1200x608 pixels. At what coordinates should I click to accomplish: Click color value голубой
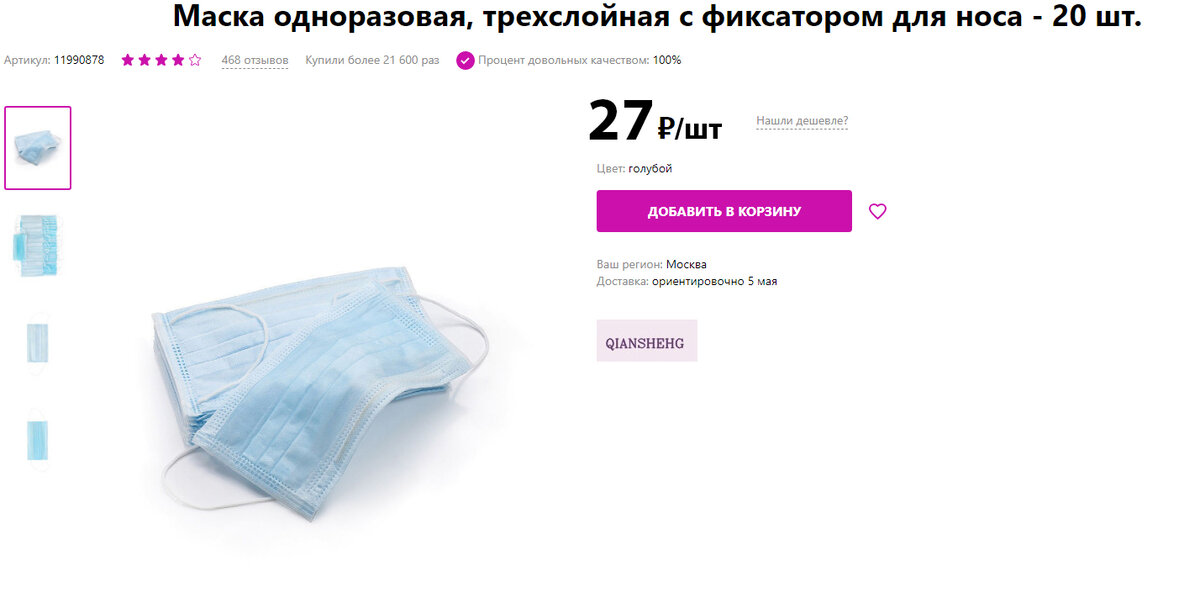650,169
